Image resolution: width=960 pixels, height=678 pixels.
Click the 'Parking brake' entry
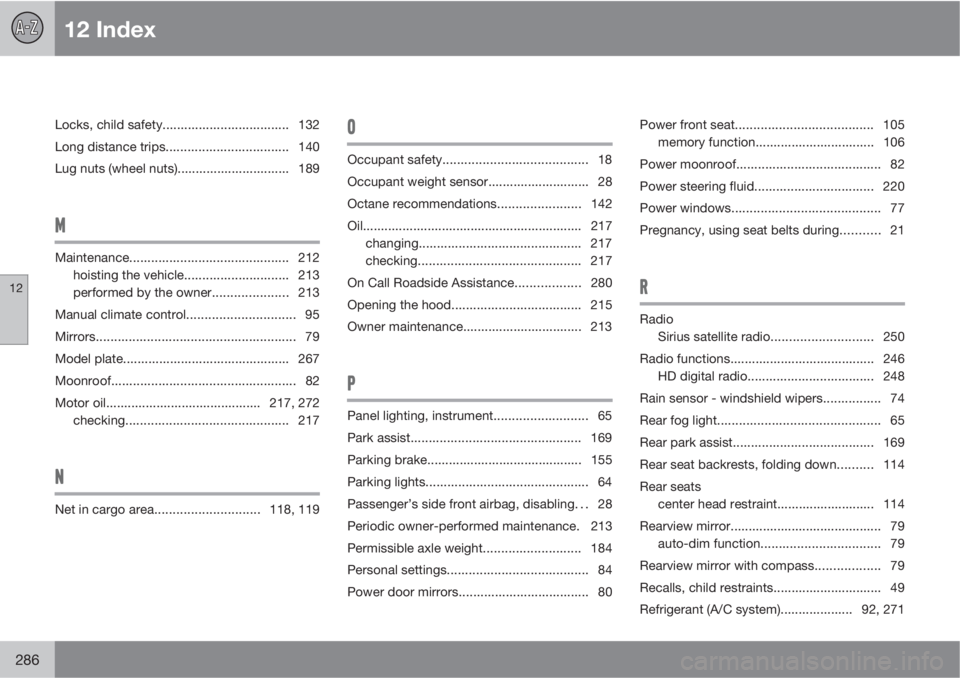coord(479,460)
